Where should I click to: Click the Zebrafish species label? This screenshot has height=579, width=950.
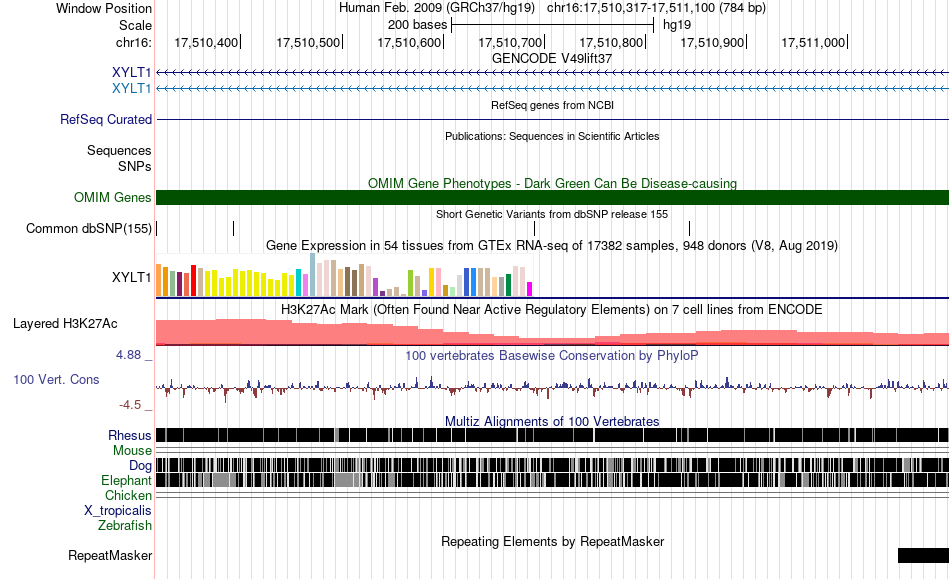(125, 525)
